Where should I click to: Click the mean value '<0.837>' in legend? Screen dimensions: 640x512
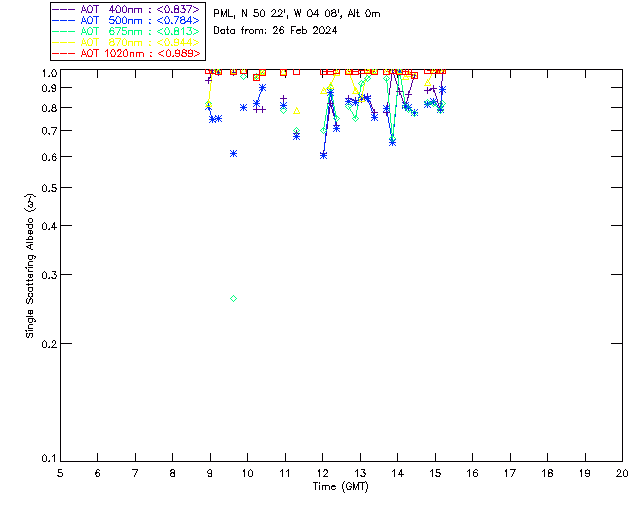tap(178, 9)
